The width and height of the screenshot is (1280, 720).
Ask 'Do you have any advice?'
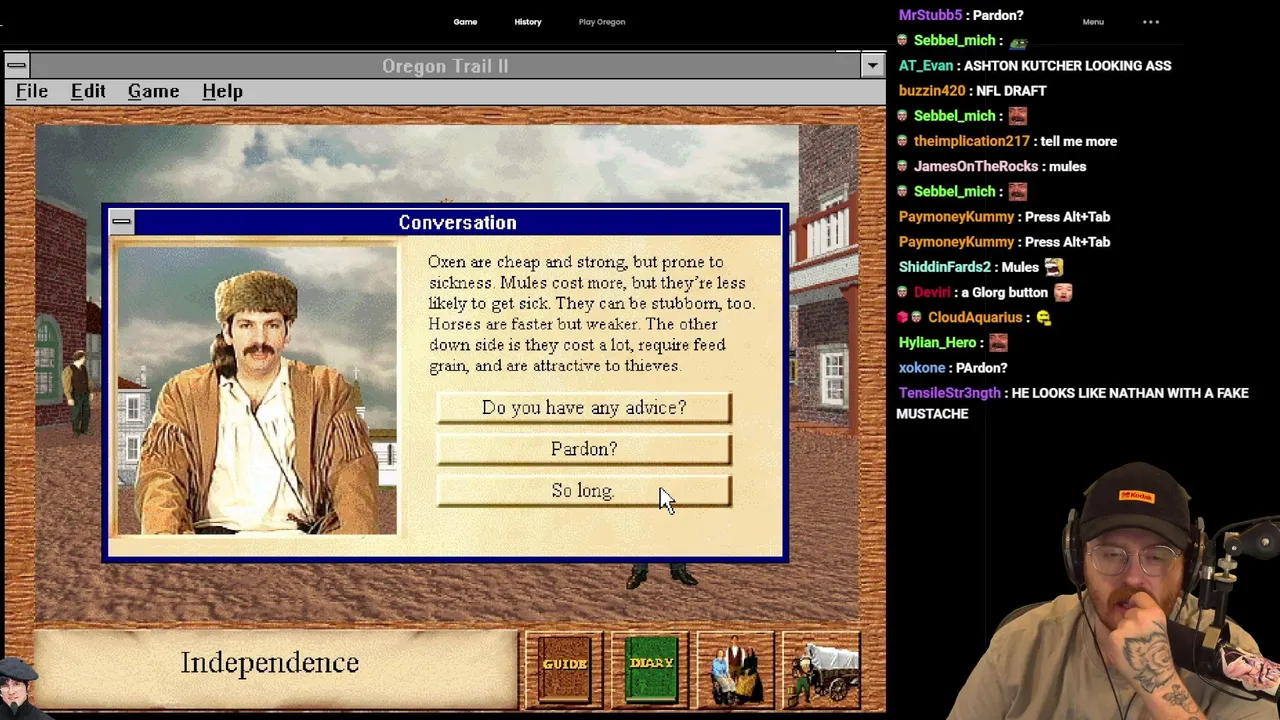coord(584,408)
